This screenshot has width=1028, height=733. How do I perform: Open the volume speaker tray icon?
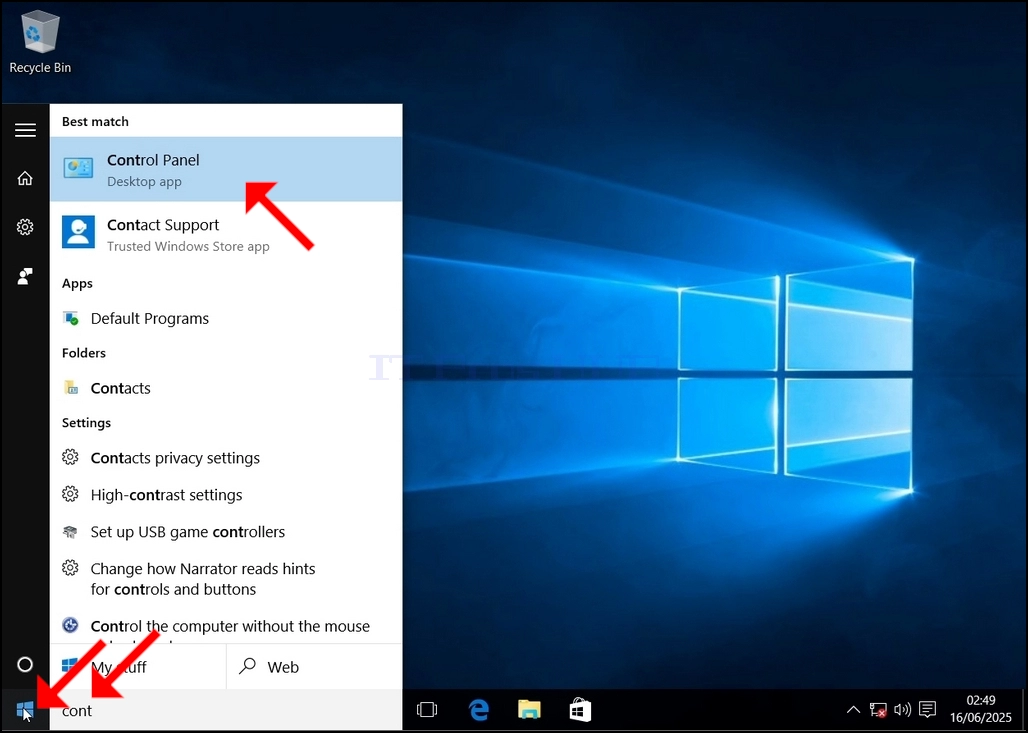point(903,709)
